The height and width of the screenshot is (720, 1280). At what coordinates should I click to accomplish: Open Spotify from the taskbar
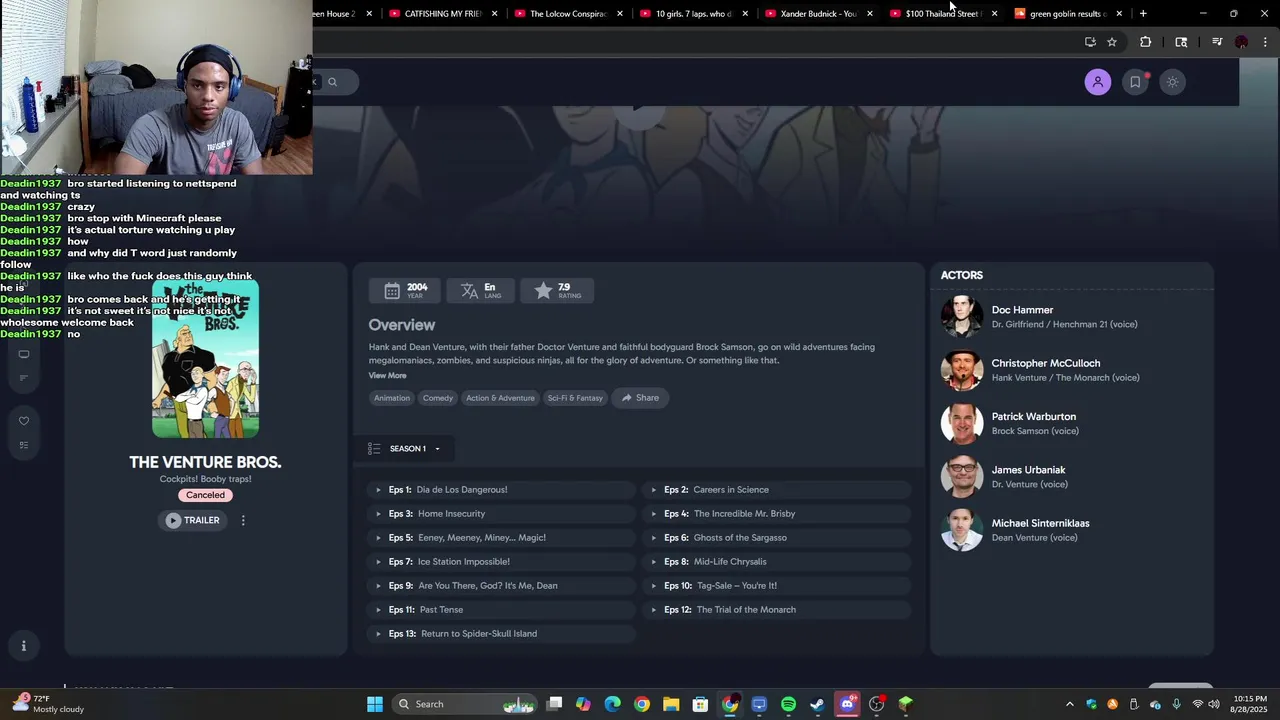click(x=788, y=704)
